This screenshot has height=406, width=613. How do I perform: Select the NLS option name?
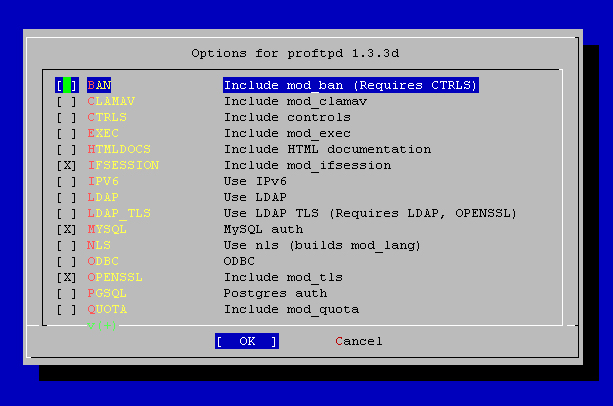coord(99,245)
